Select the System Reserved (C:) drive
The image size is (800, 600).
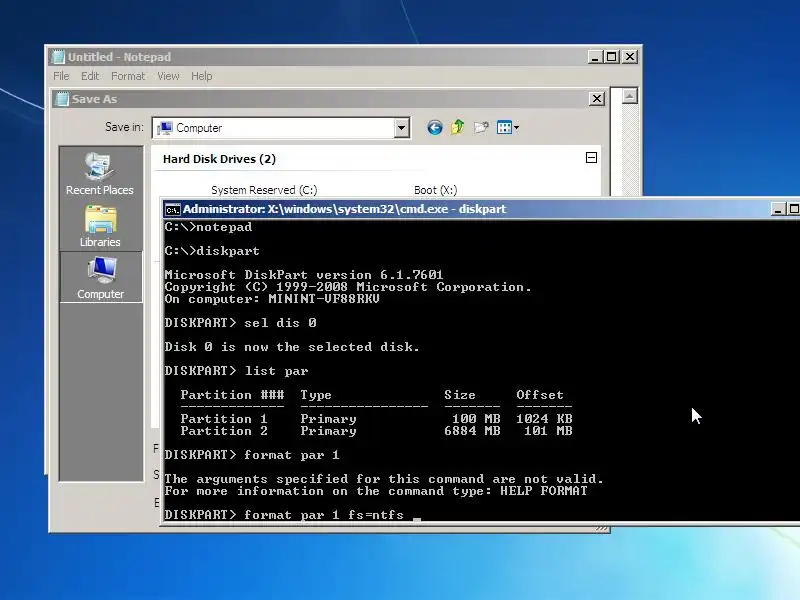click(264, 190)
